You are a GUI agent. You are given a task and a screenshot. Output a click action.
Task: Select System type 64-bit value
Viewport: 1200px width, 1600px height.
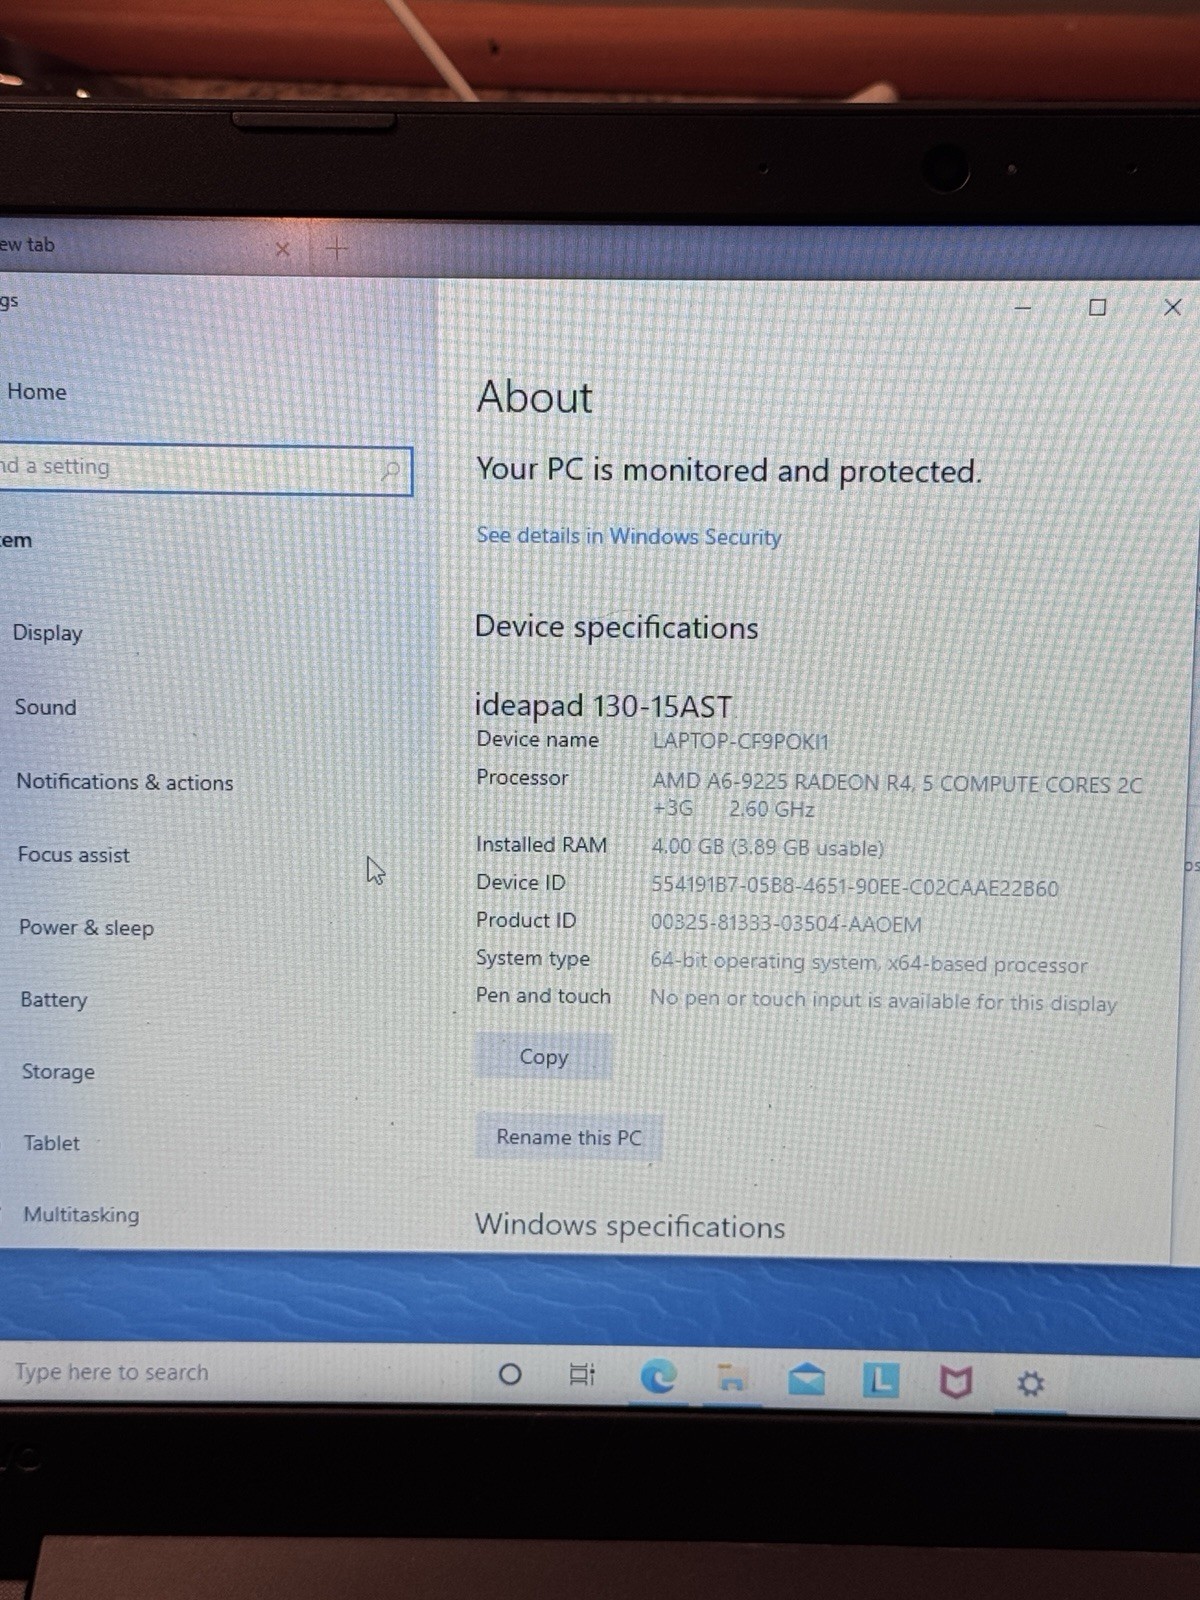coord(869,964)
